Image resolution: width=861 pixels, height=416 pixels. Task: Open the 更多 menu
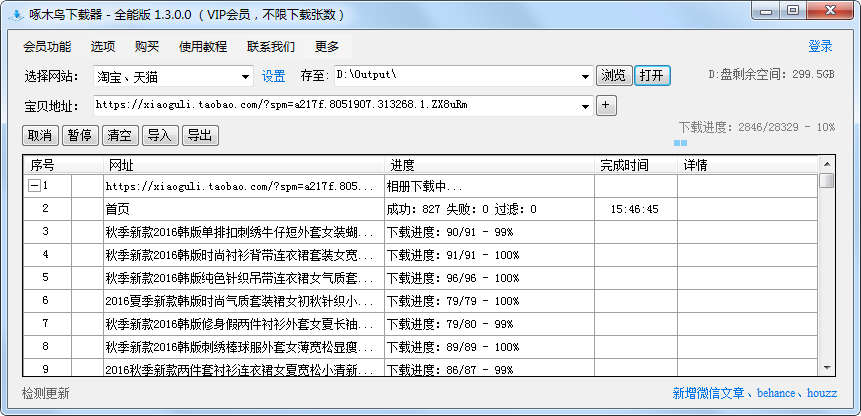point(327,46)
